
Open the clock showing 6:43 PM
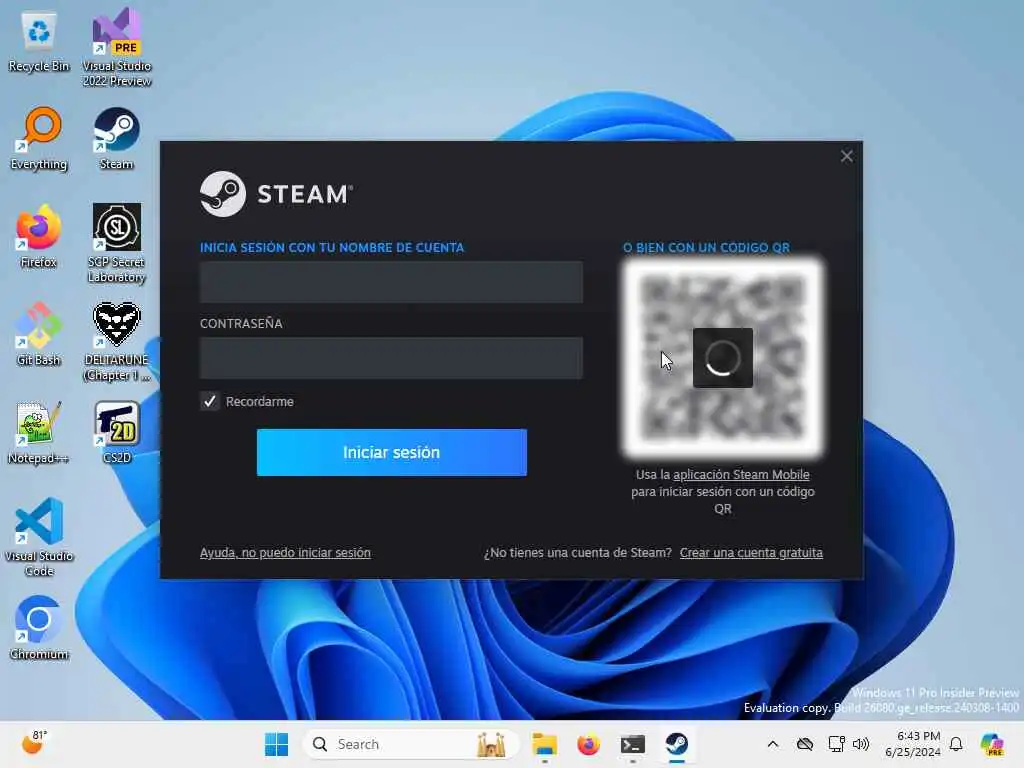[x=913, y=744]
